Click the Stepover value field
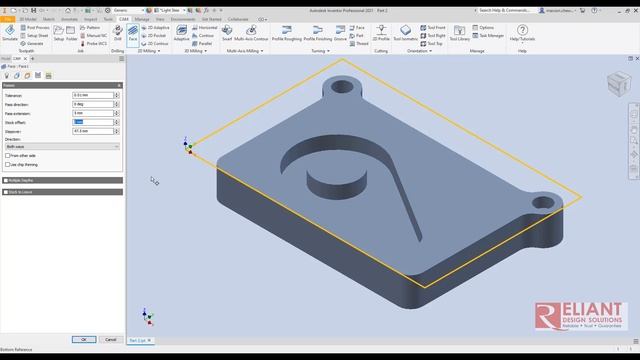Image resolution: width=640 pixels, height=360 pixels. pos(93,131)
